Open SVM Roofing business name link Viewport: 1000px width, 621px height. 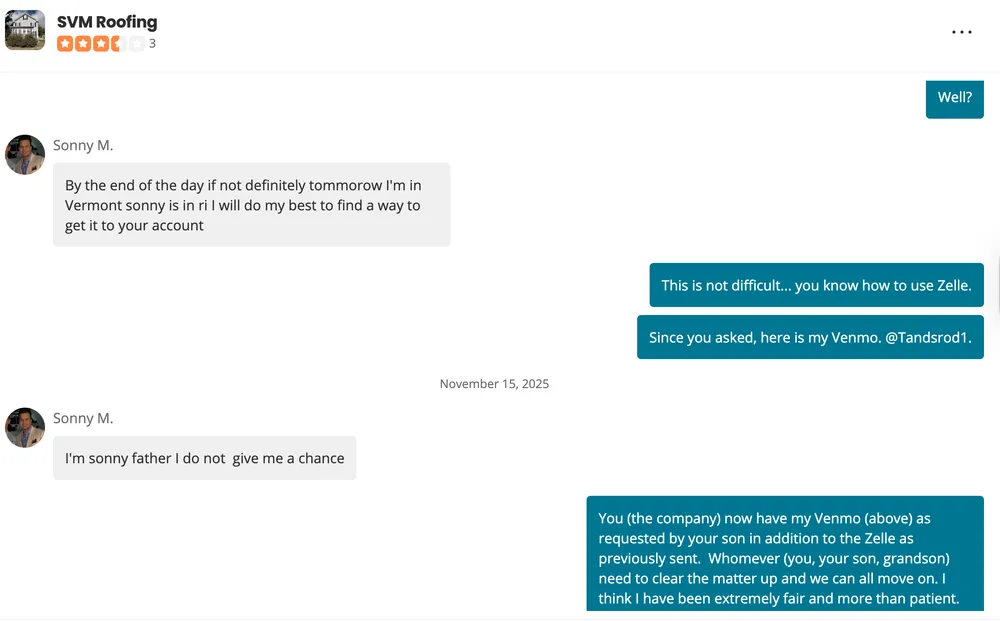pos(107,21)
